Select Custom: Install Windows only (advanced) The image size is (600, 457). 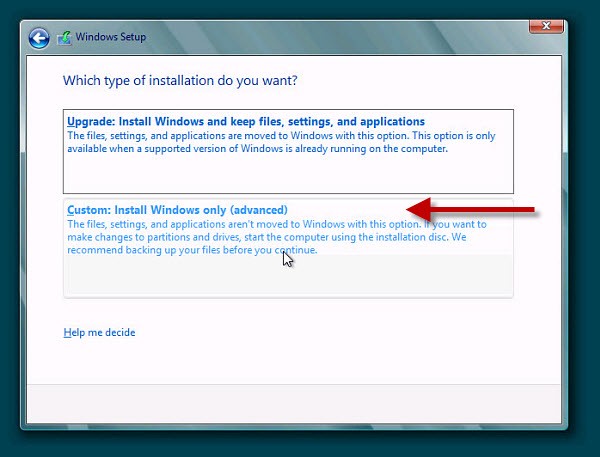point(177,210)
